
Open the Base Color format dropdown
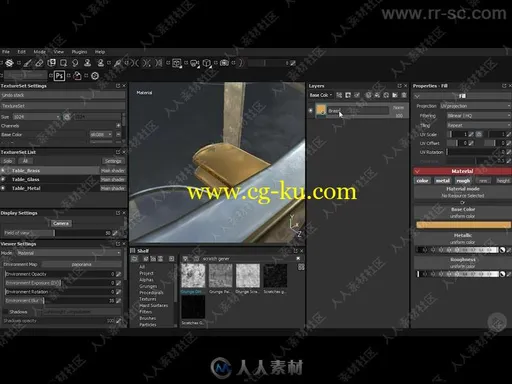coord(101,134)
